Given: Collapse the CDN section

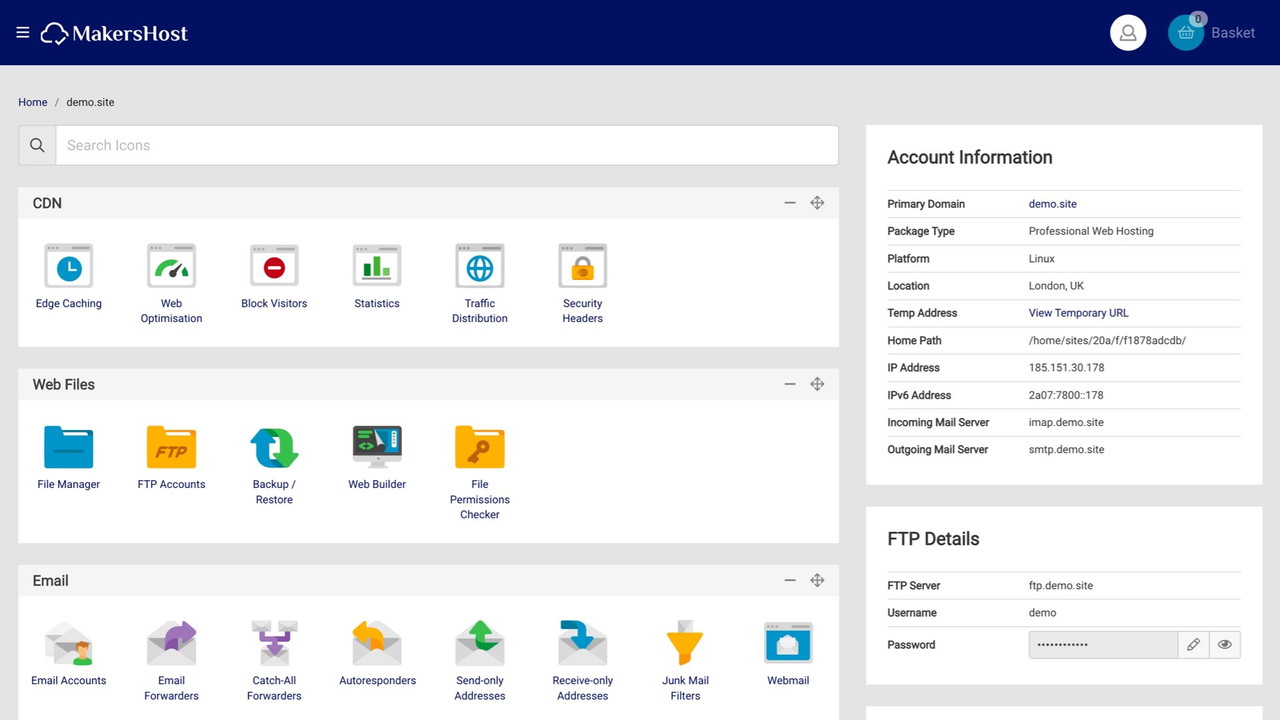Looking at the screenshot, I should coord(790,203).
